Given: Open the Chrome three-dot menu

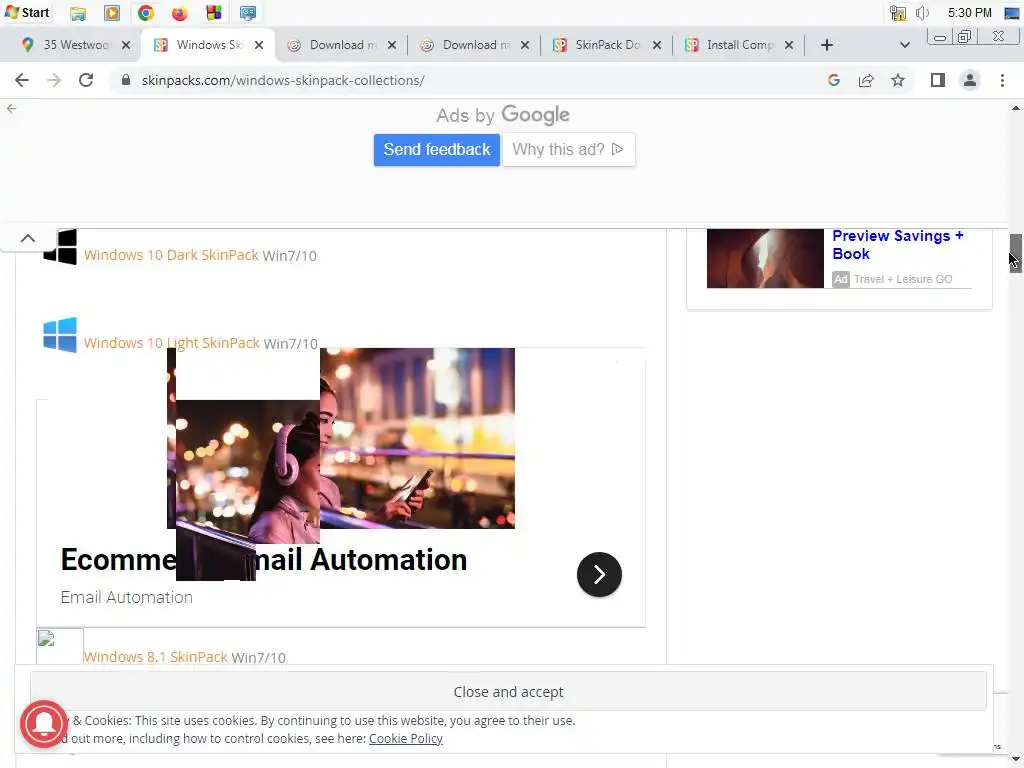Looking at the screenshot, I should [x=1002, y=80].
